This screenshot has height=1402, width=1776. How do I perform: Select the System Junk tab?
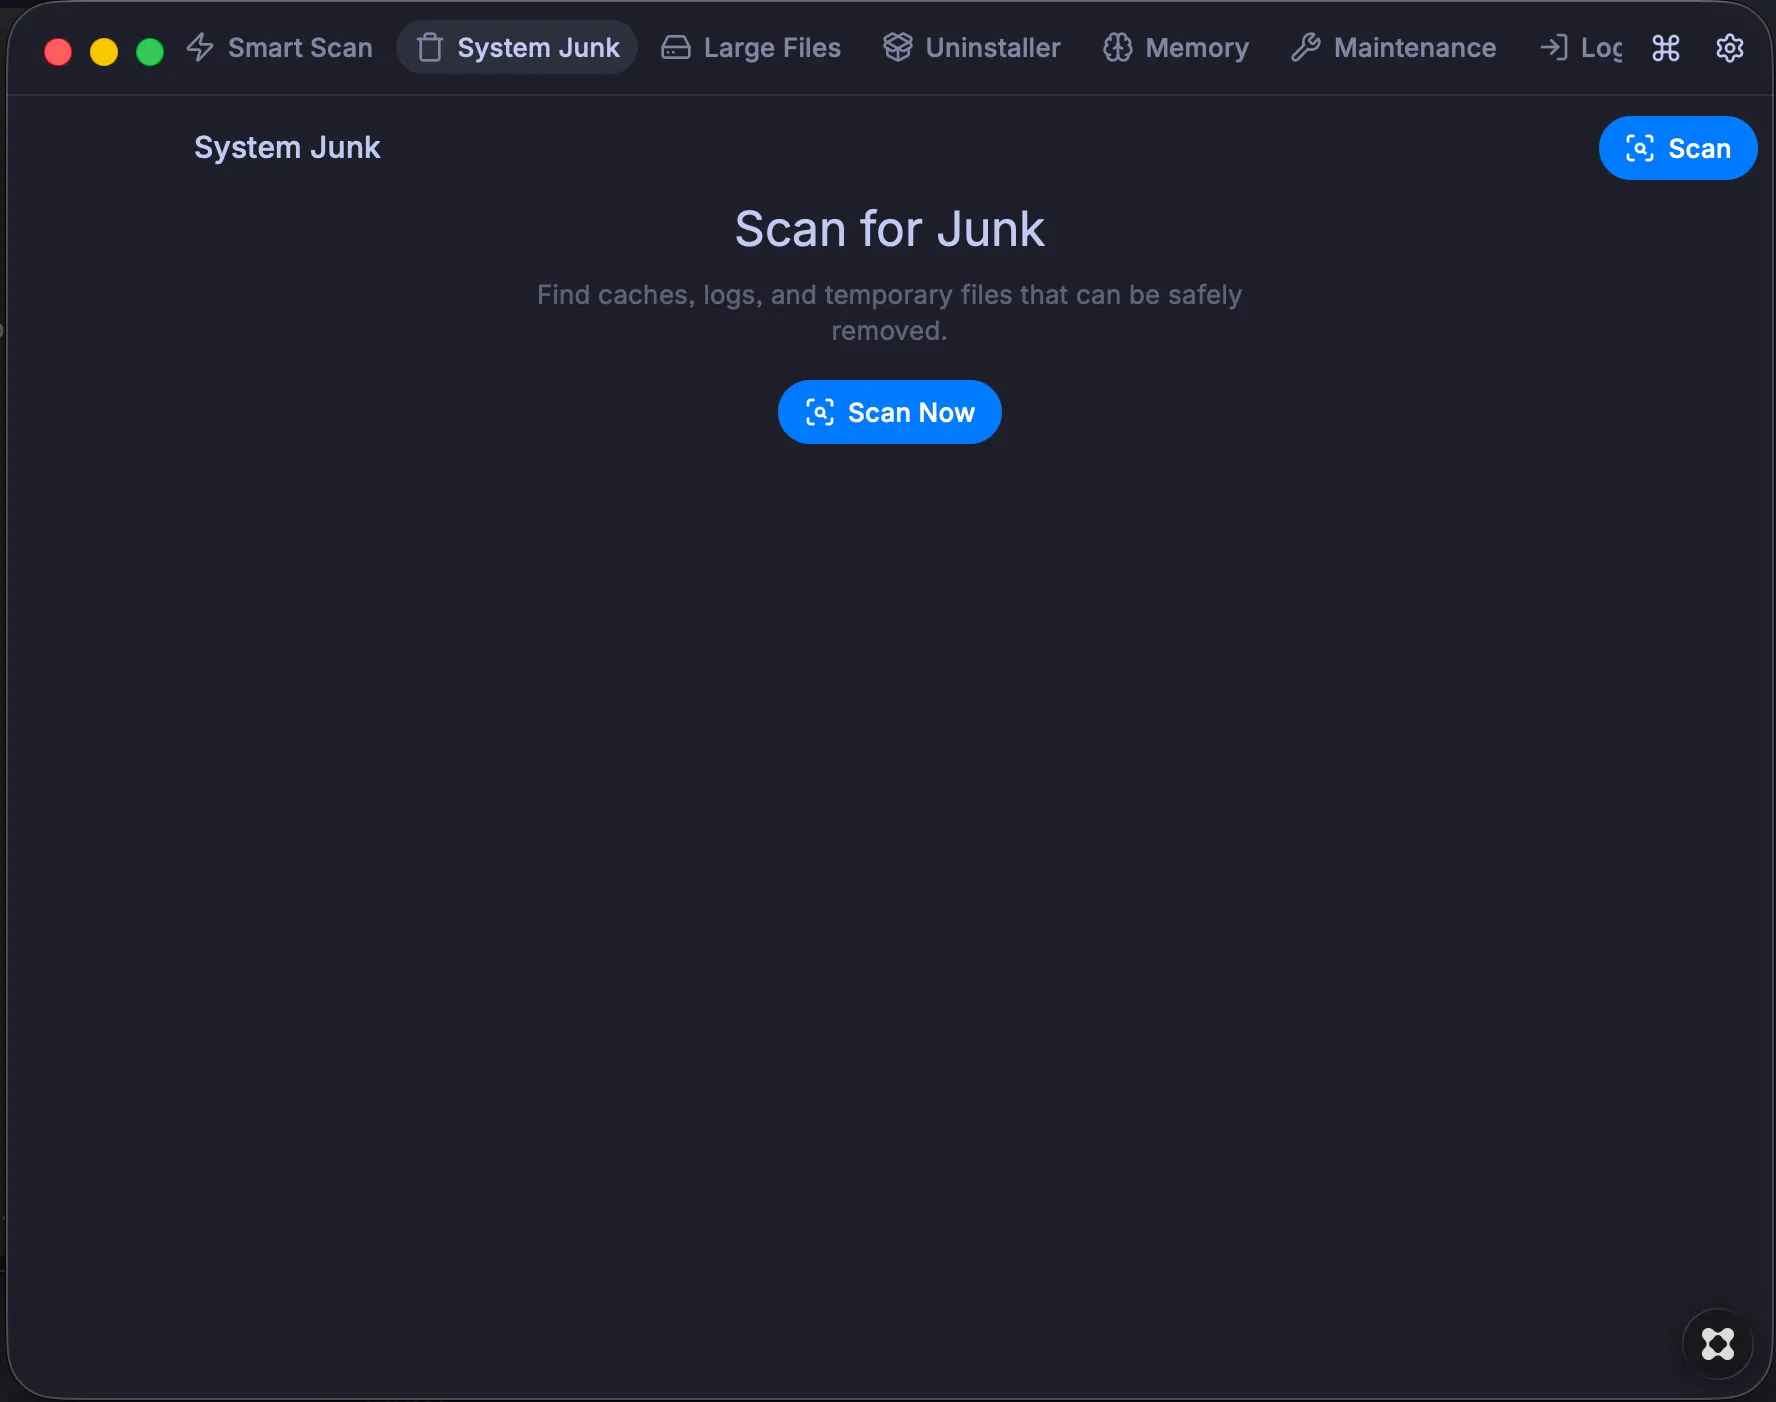[517, 48]
